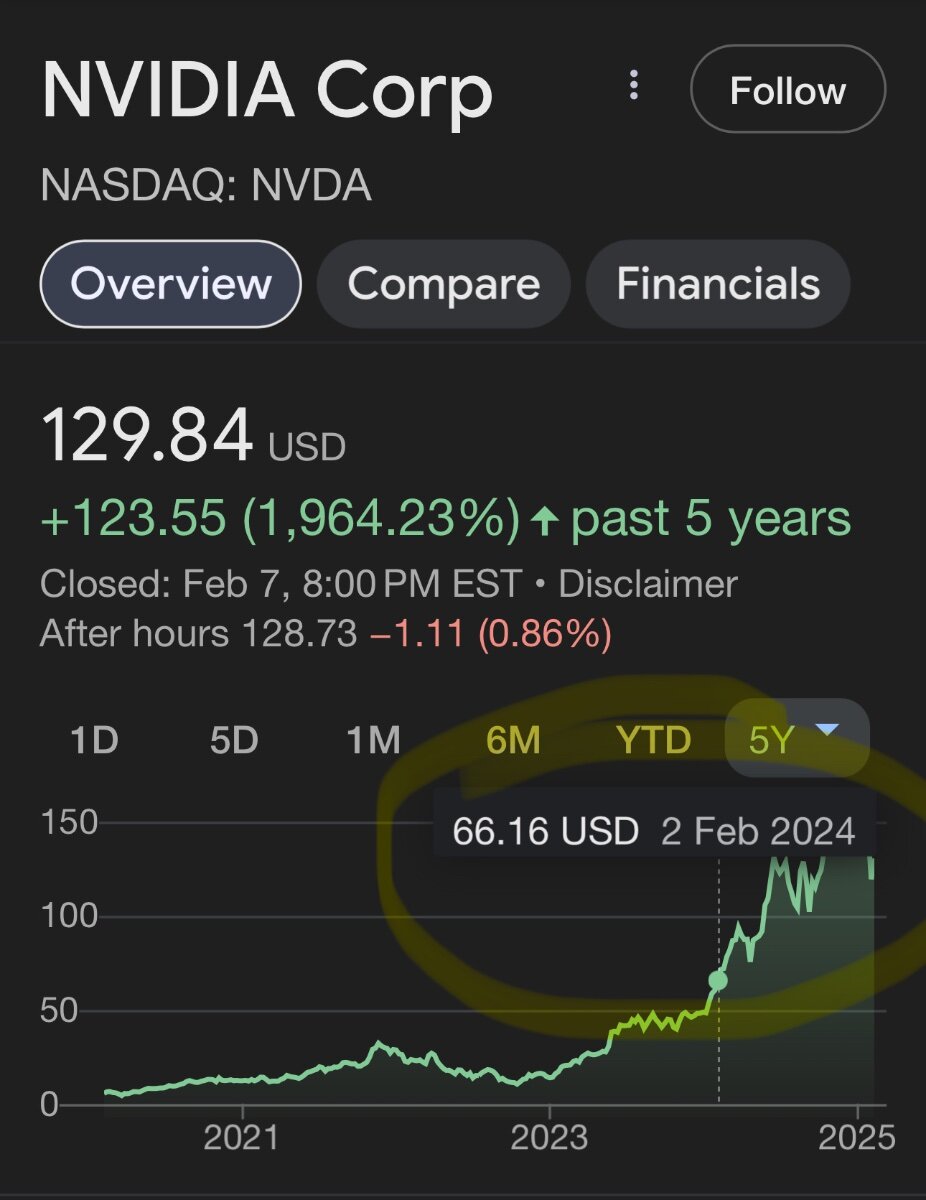Switch to the Overview tab
The width and height of the screenshot is (926, 1200).
[x=171, y=284]
